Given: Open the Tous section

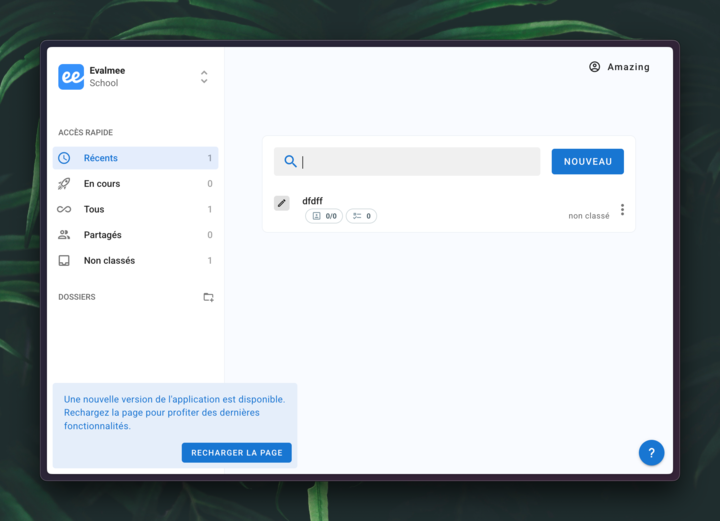Looking at the screenshot, I should (x=135, y=209).
